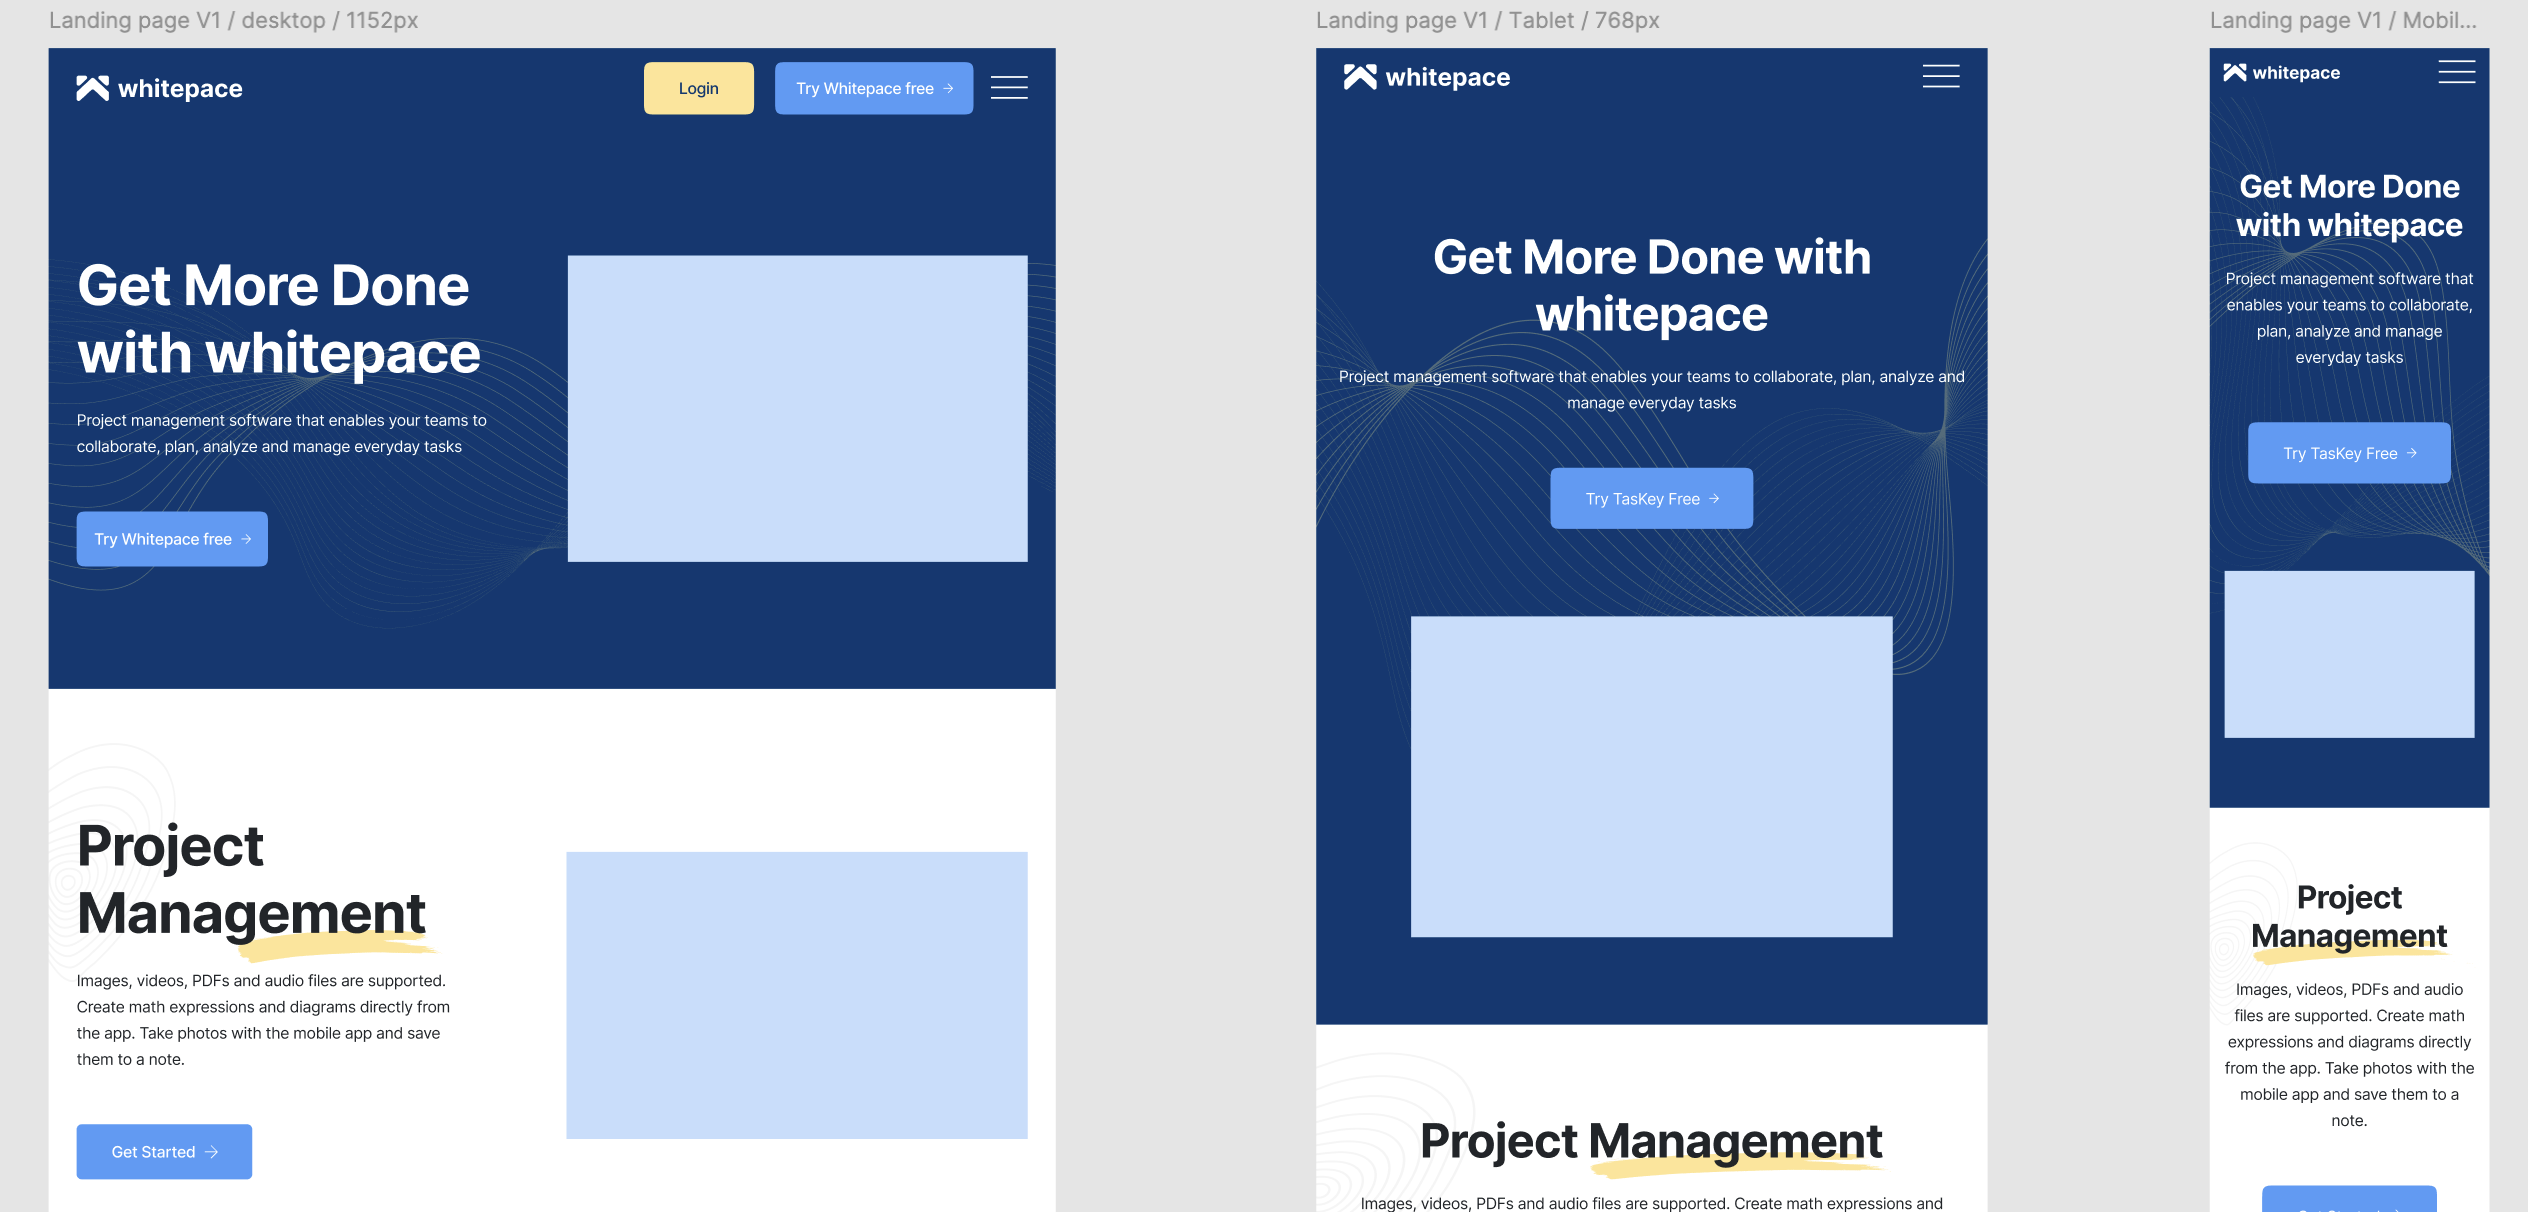Open the hamburger menu in mobile frame

2456,72
